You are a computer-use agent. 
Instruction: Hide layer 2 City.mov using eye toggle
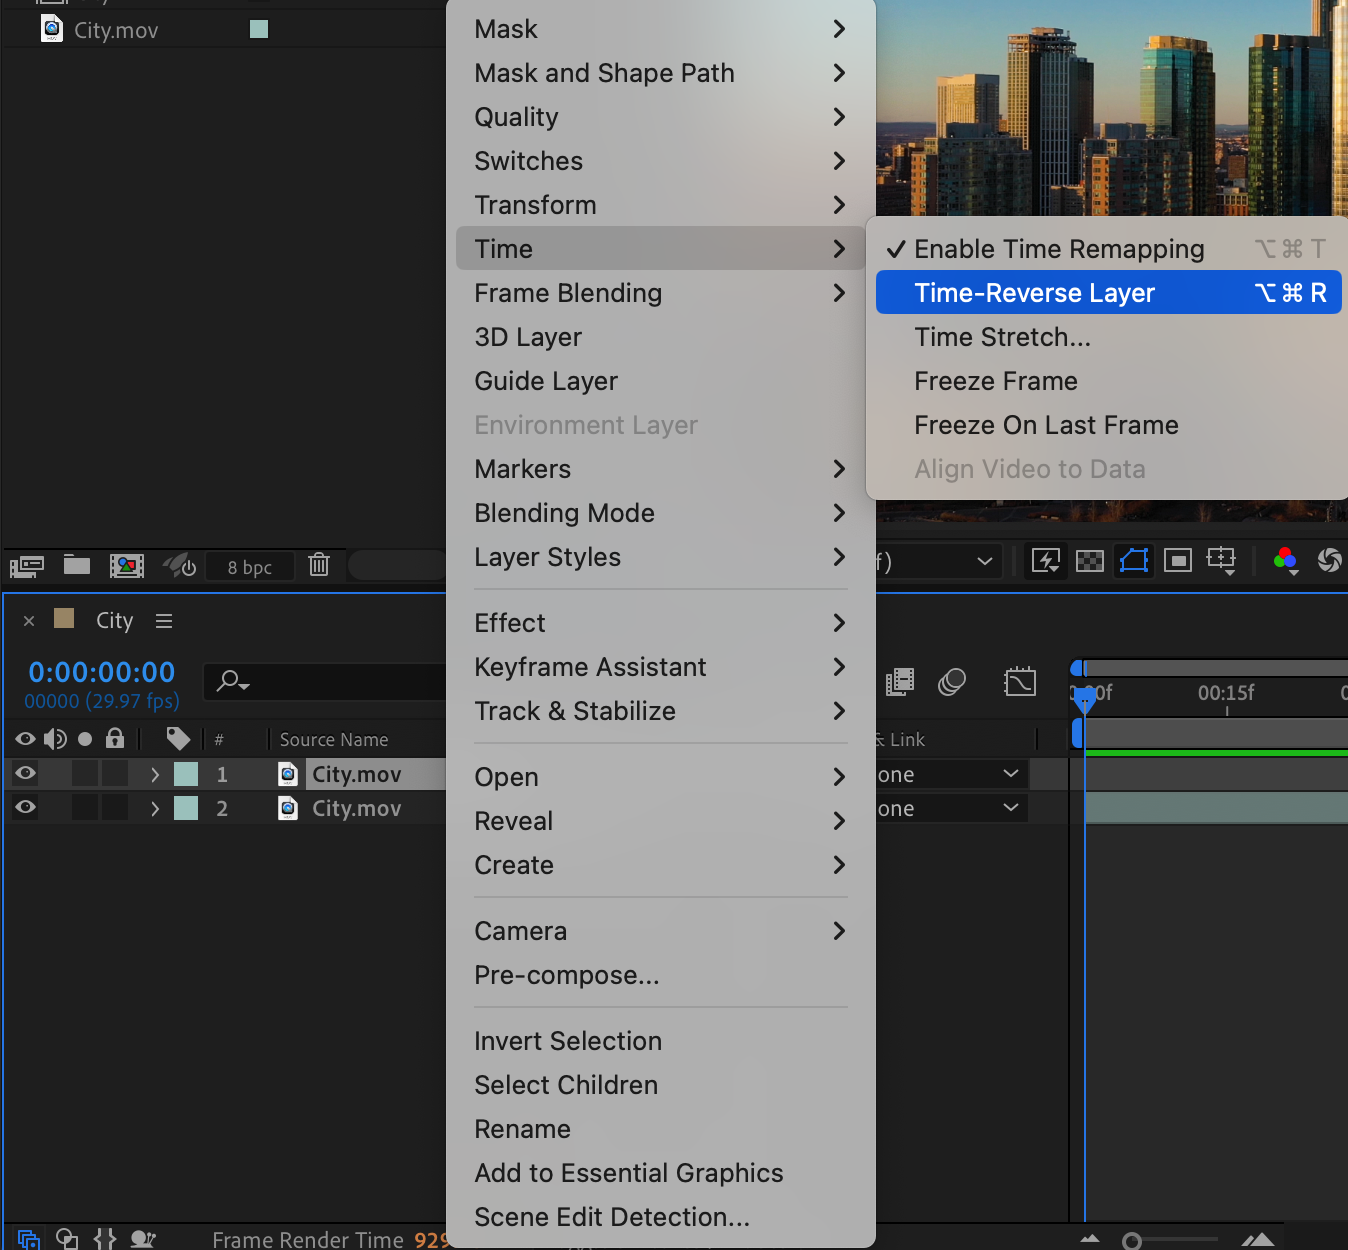pyautogui.click(x=26, y=807)
